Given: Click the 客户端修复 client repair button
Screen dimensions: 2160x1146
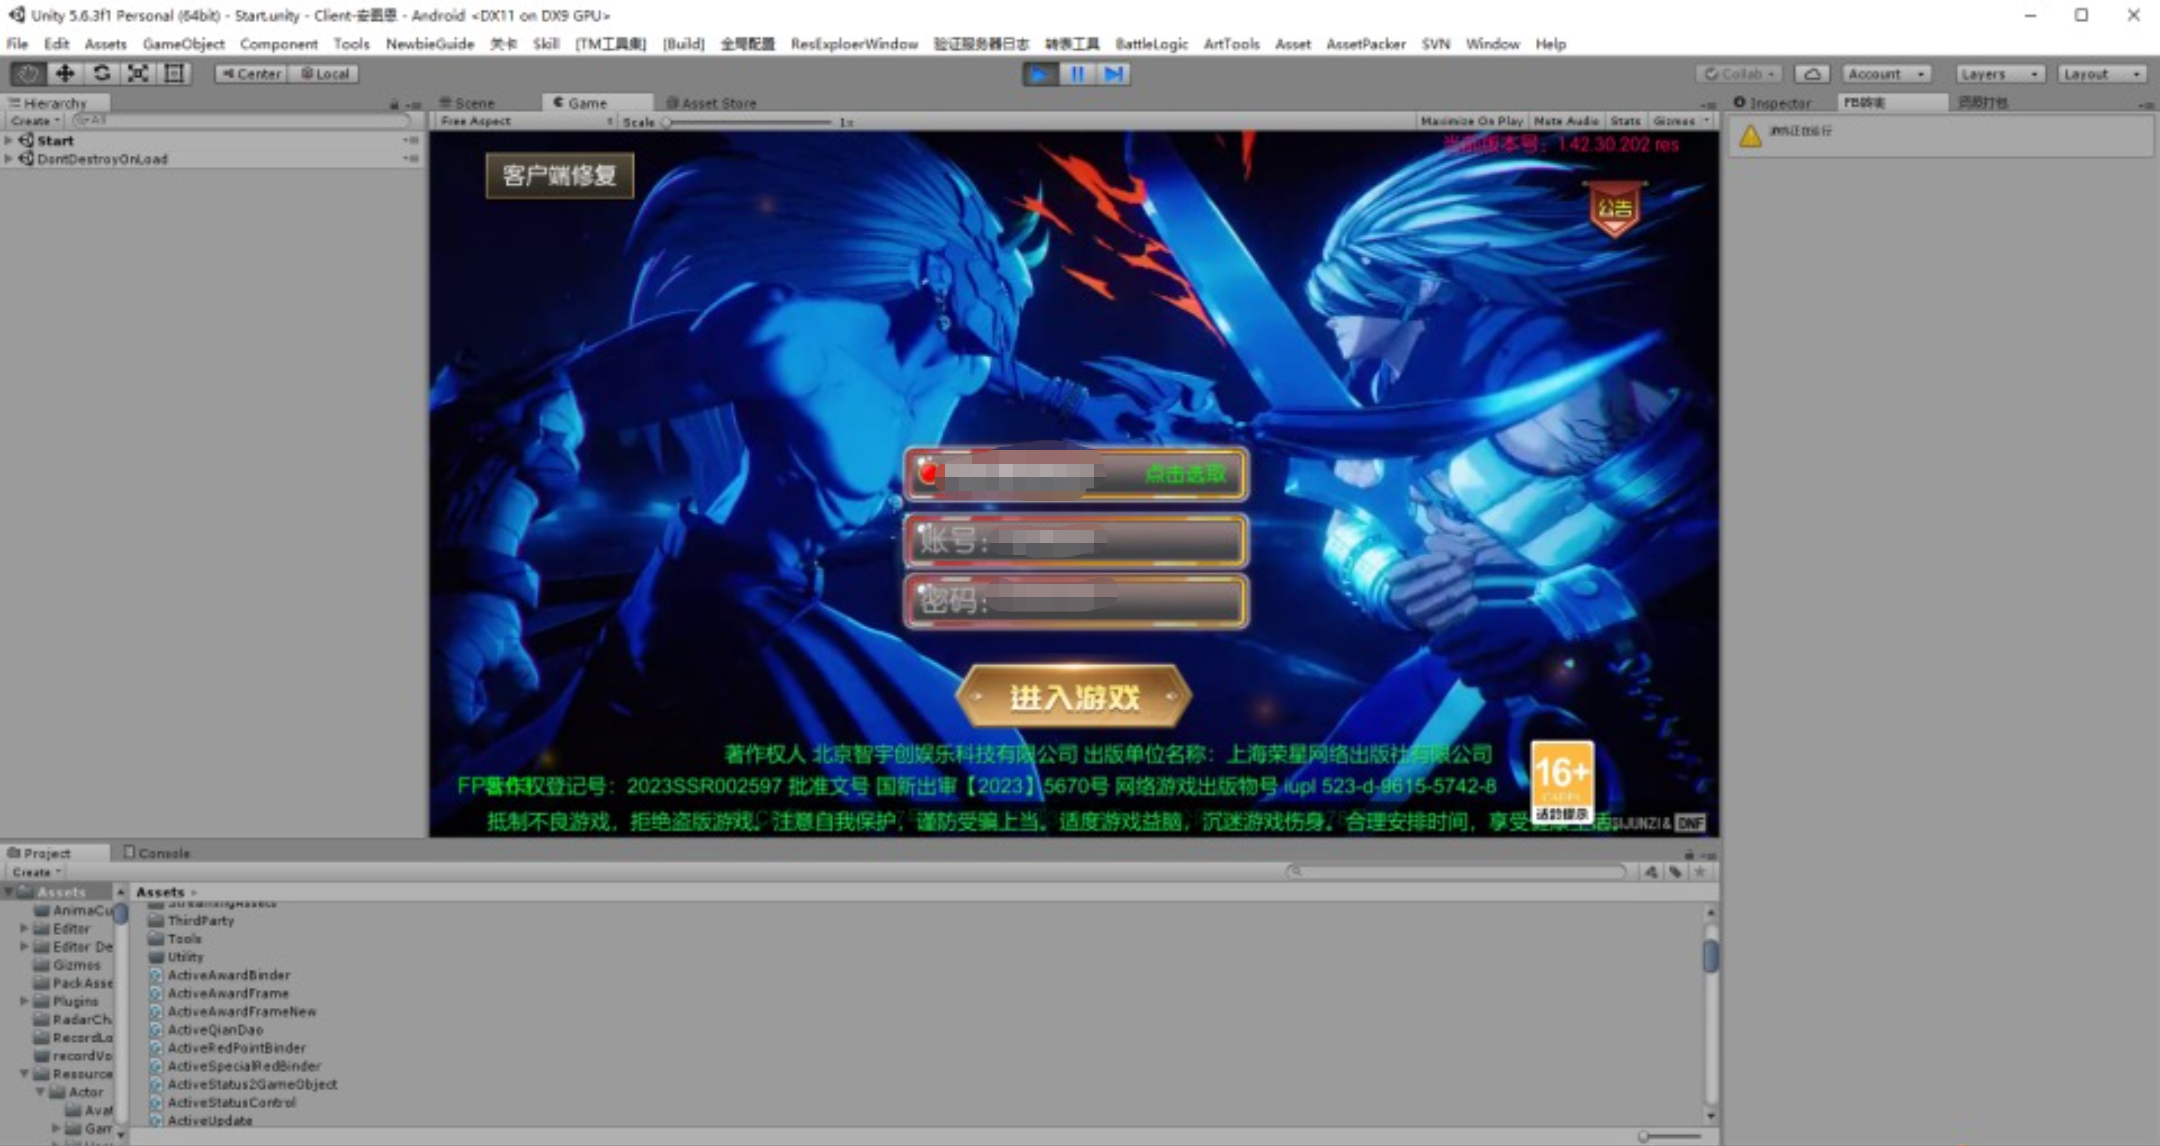Looking at the screenshot, I should (x=559, y=176).
